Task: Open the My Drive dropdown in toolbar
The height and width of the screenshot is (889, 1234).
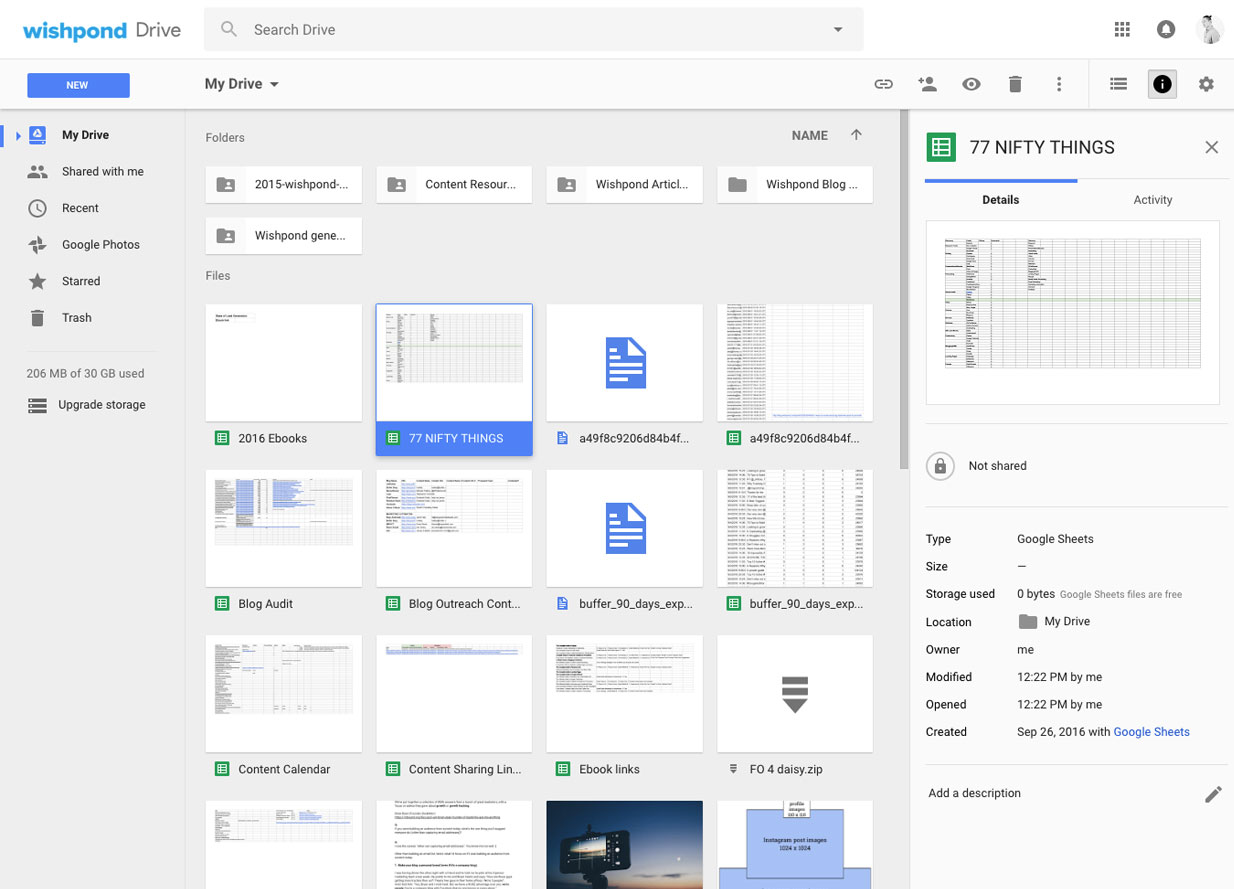Action: point(242,84)
